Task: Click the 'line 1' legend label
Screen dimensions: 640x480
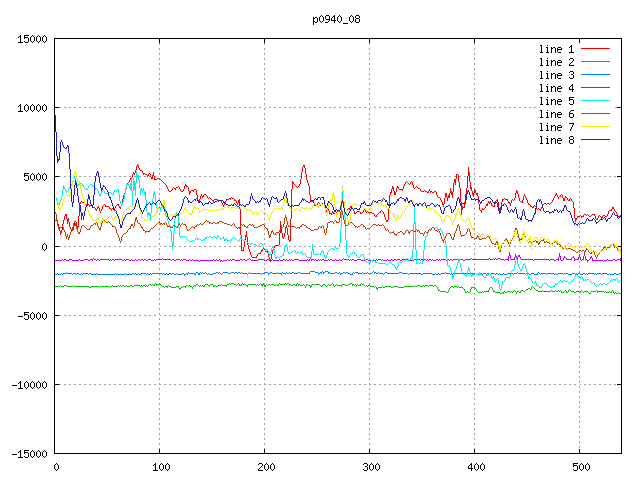Action: pos(557,49)
